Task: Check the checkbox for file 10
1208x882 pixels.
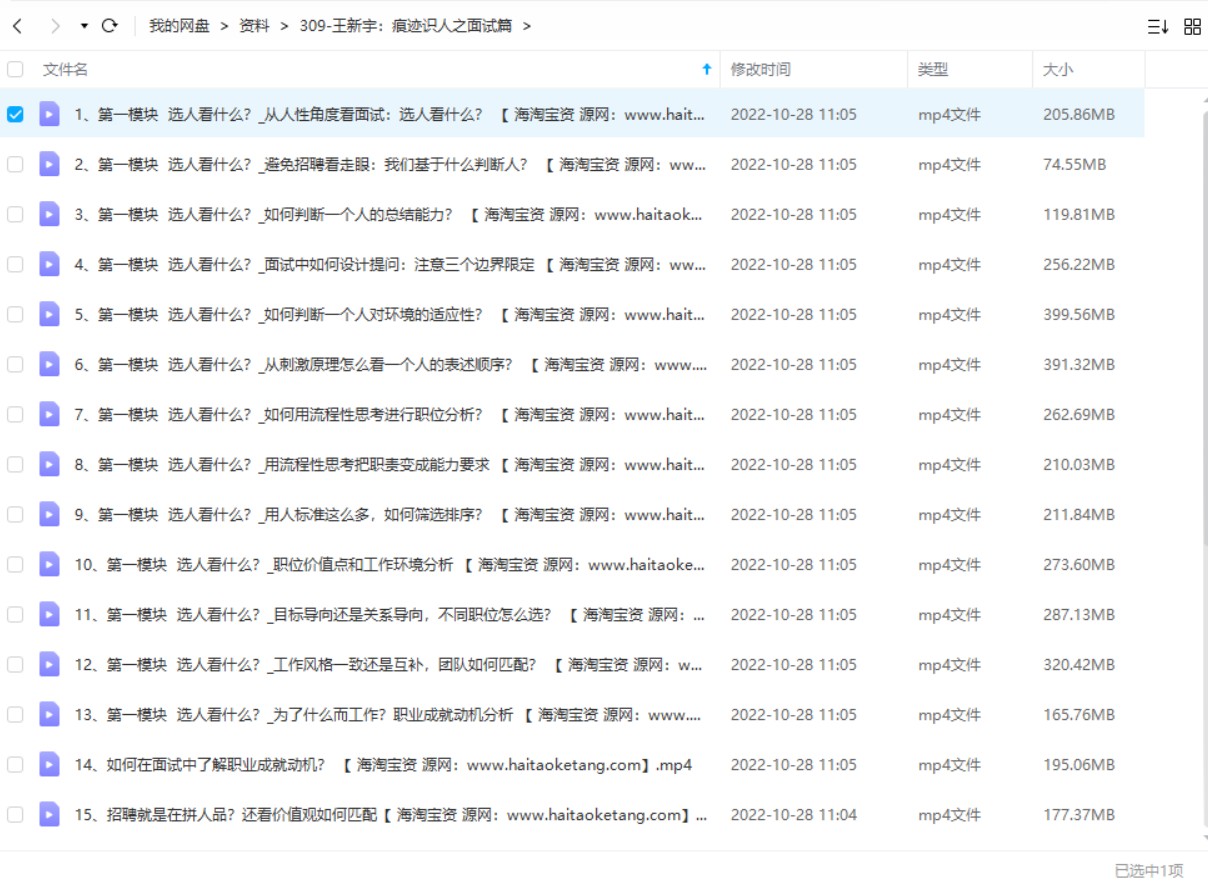Action: point(15,564)
